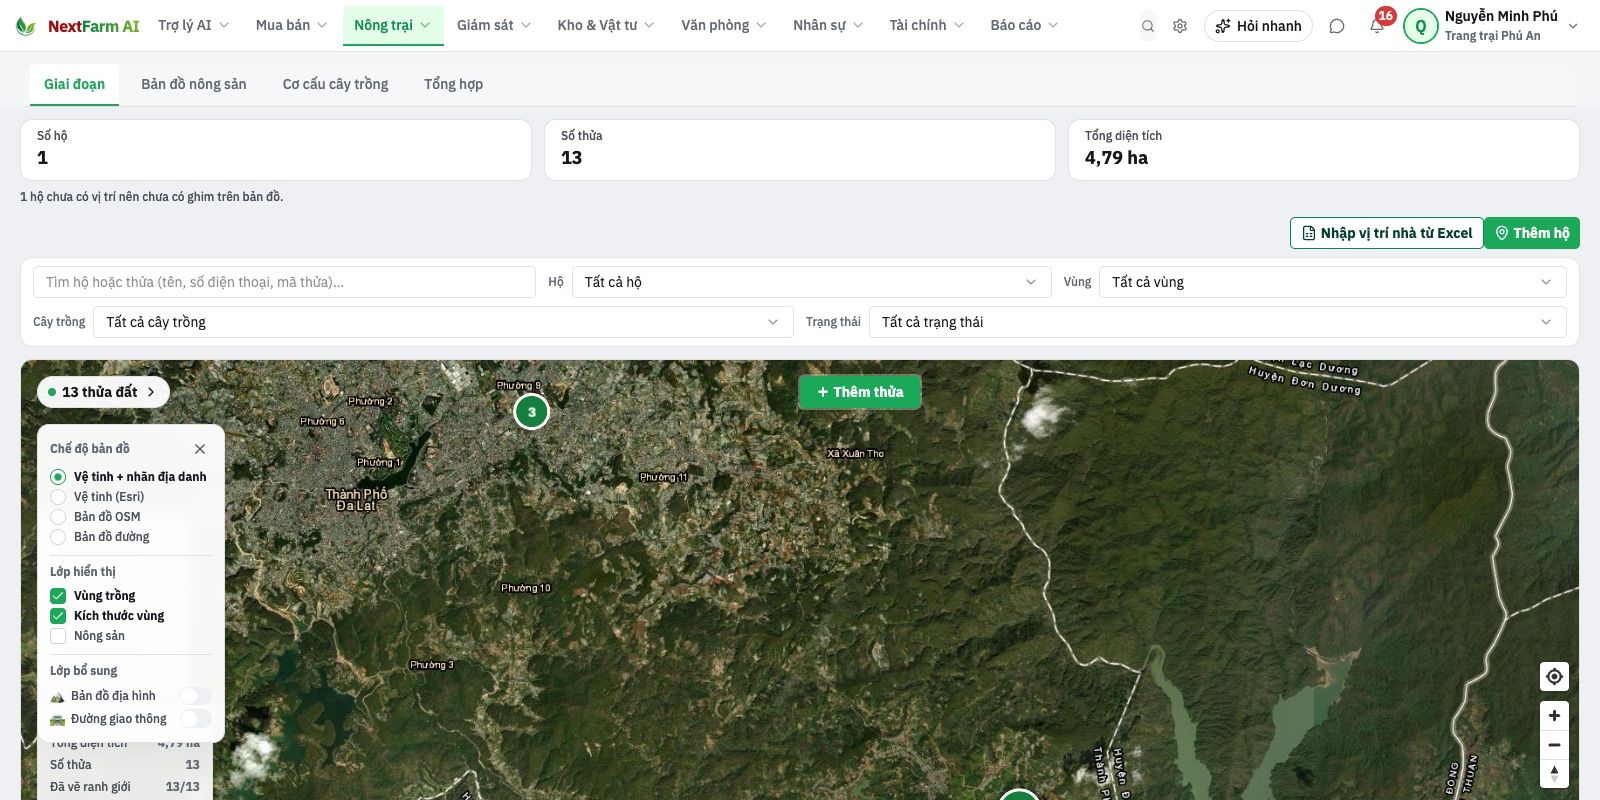Select the Bản đồ OSM radio option

click(x=58, y=517)
